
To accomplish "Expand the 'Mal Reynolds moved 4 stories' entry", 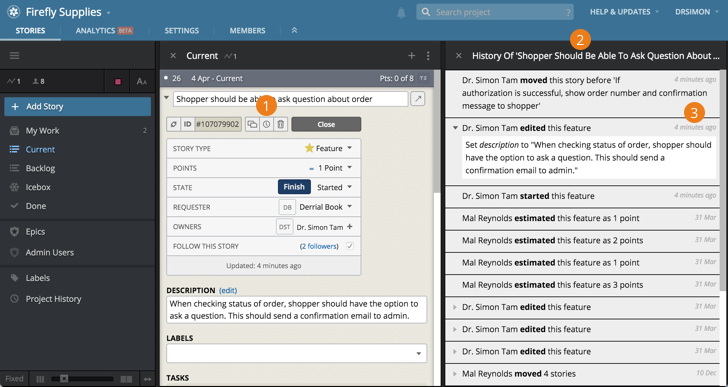I will [x=455, y=374].
